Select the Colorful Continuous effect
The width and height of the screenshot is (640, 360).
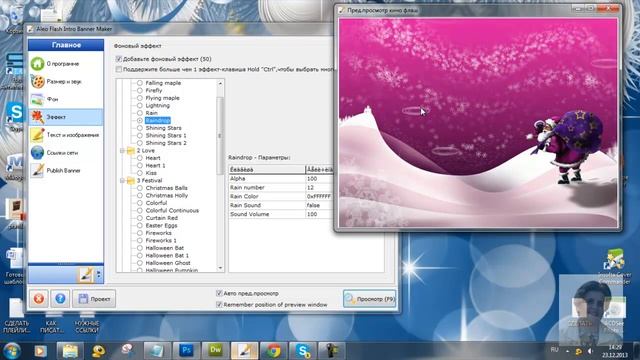tap(172, 211)
